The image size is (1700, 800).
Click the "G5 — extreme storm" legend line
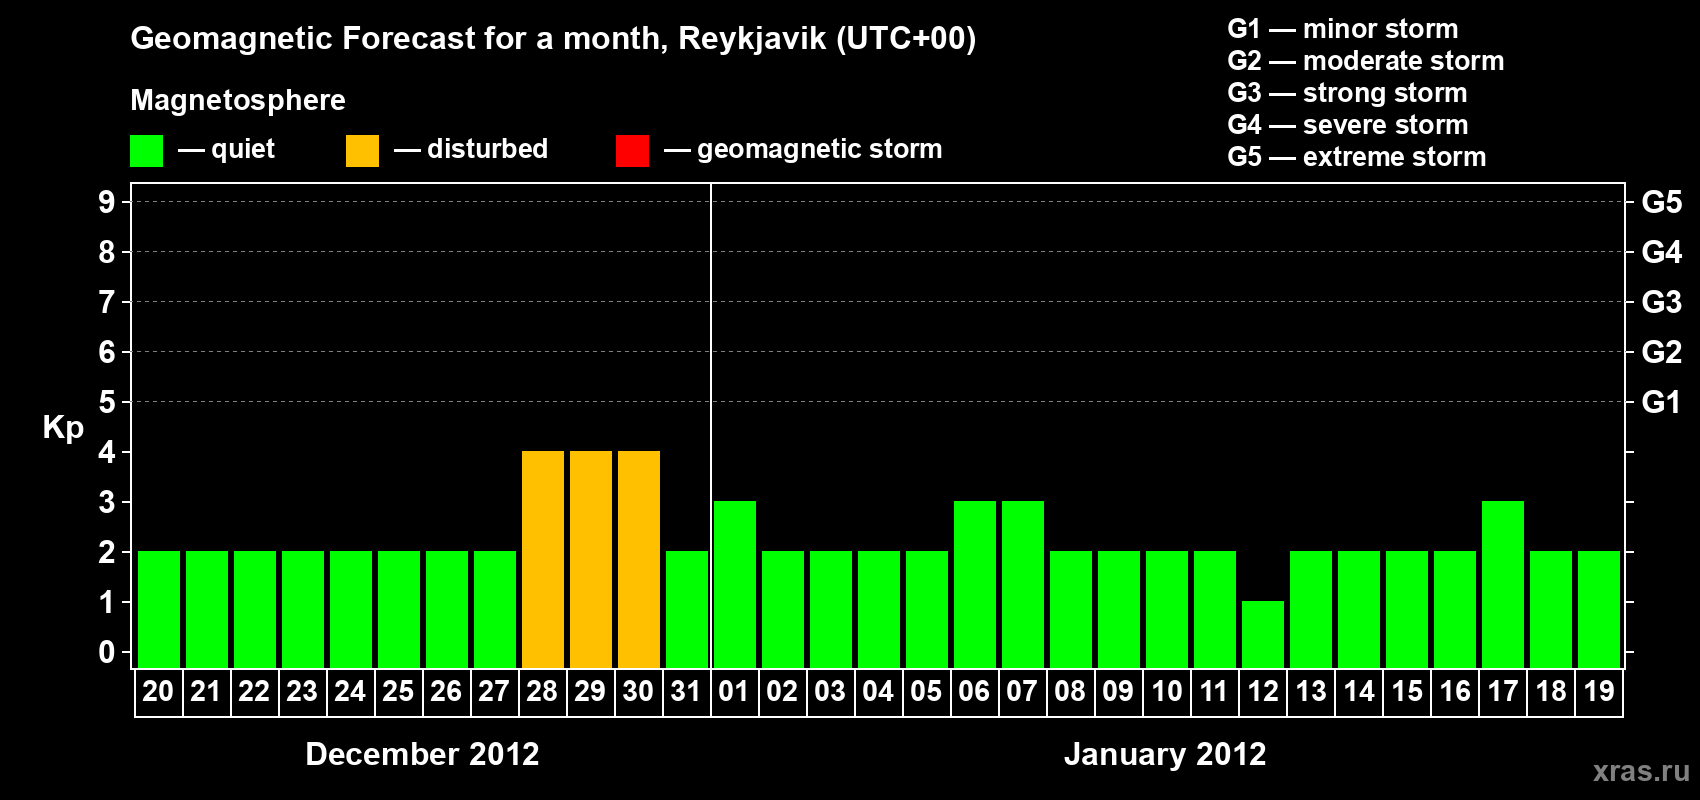tap(1357, 157)
